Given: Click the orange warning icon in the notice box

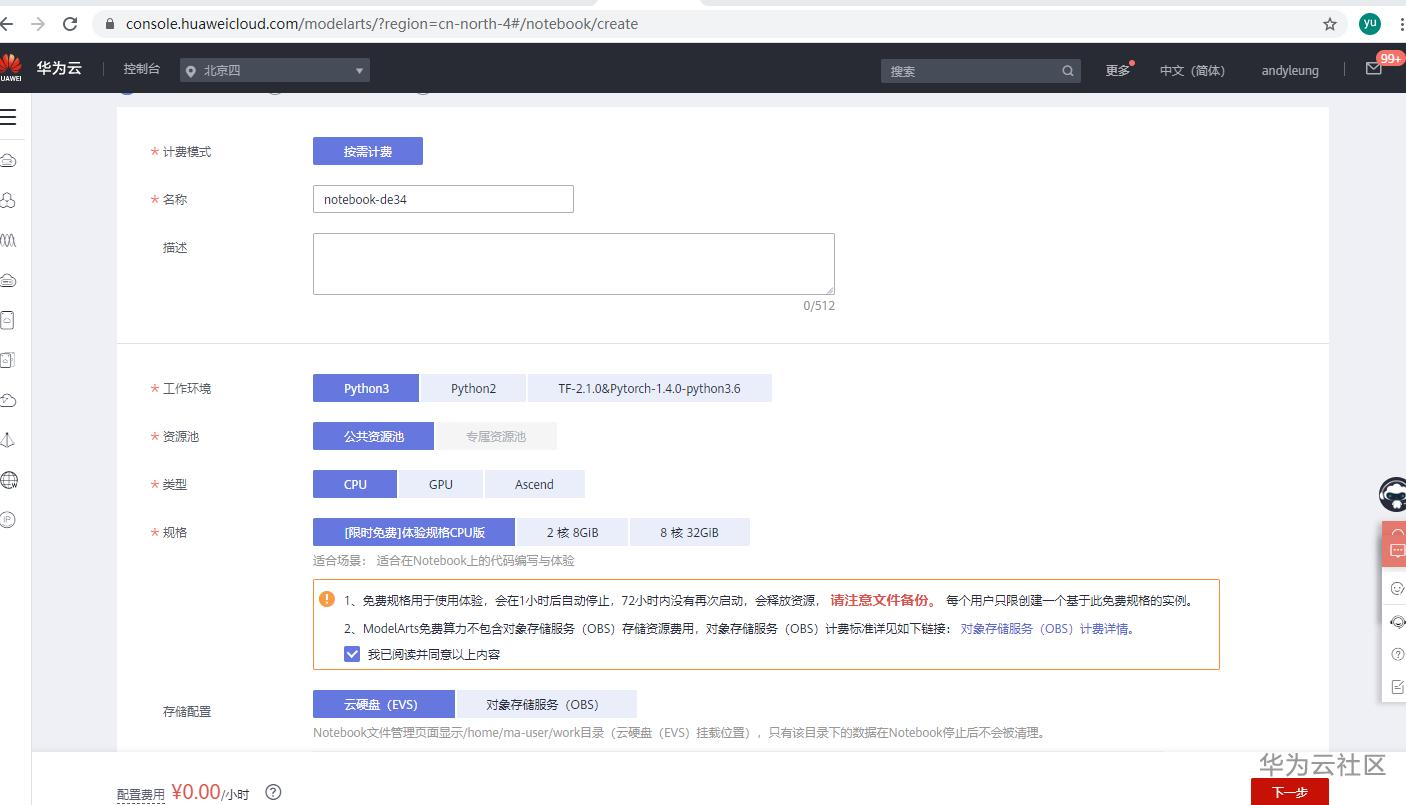Looking at the screenshot, I should point(327,599).
